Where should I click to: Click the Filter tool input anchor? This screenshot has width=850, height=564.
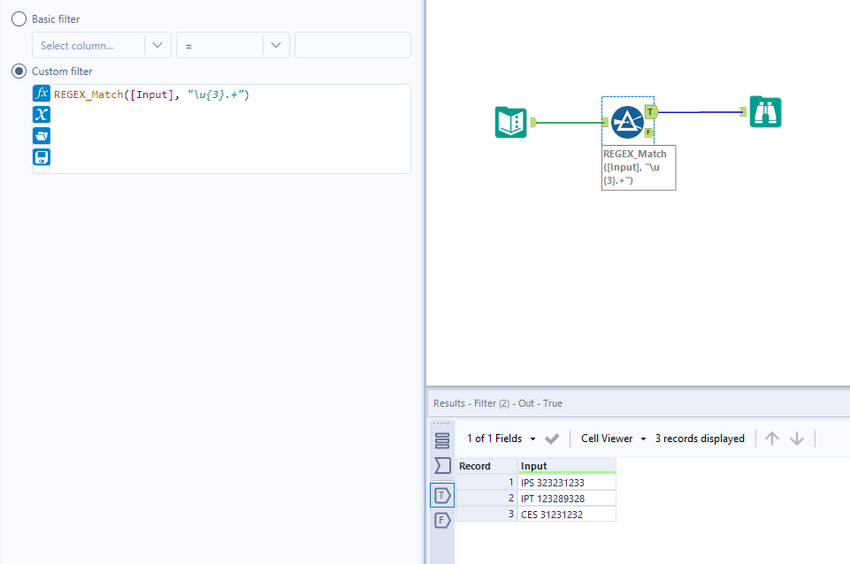[606, 123]
